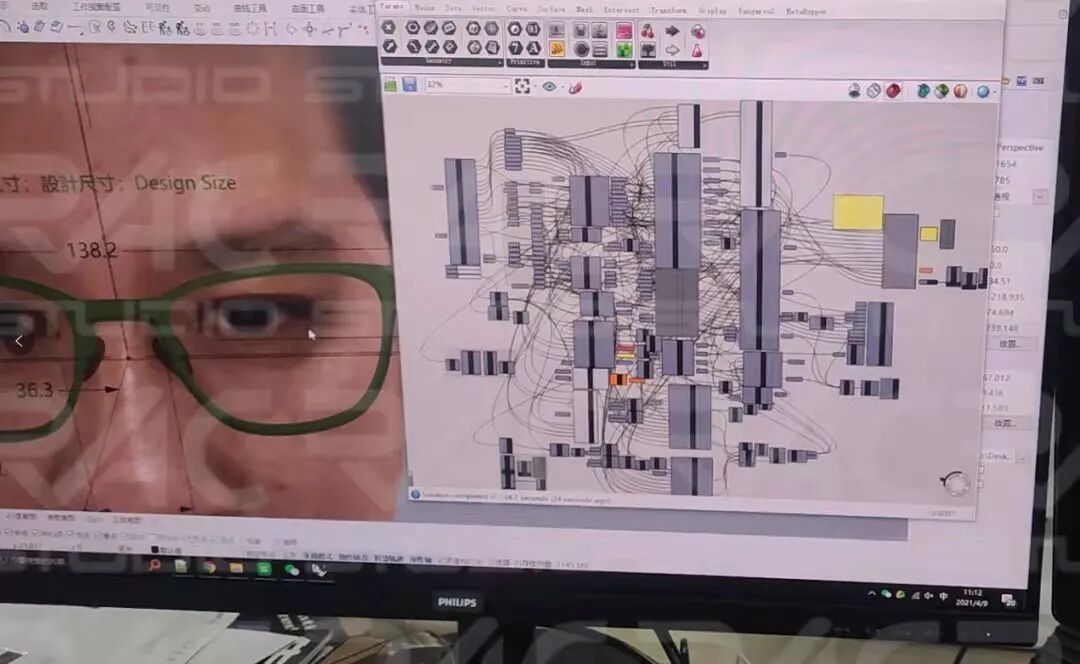Image resolution: width=1080 pixels, height=664 pixels.
Task: Open WeChat from the Windows taskbar
Action: click(x=291, y=569)
